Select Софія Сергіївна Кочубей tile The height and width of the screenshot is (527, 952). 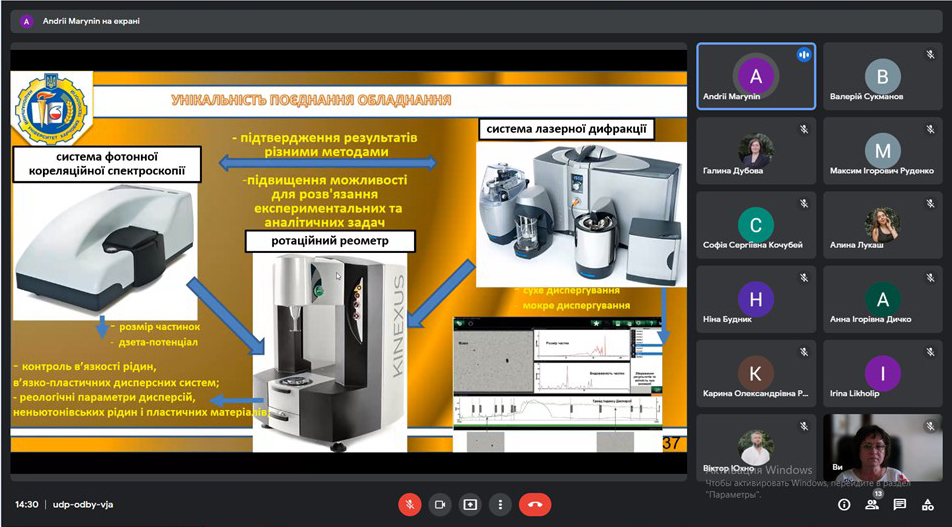[x=756, y=225]
